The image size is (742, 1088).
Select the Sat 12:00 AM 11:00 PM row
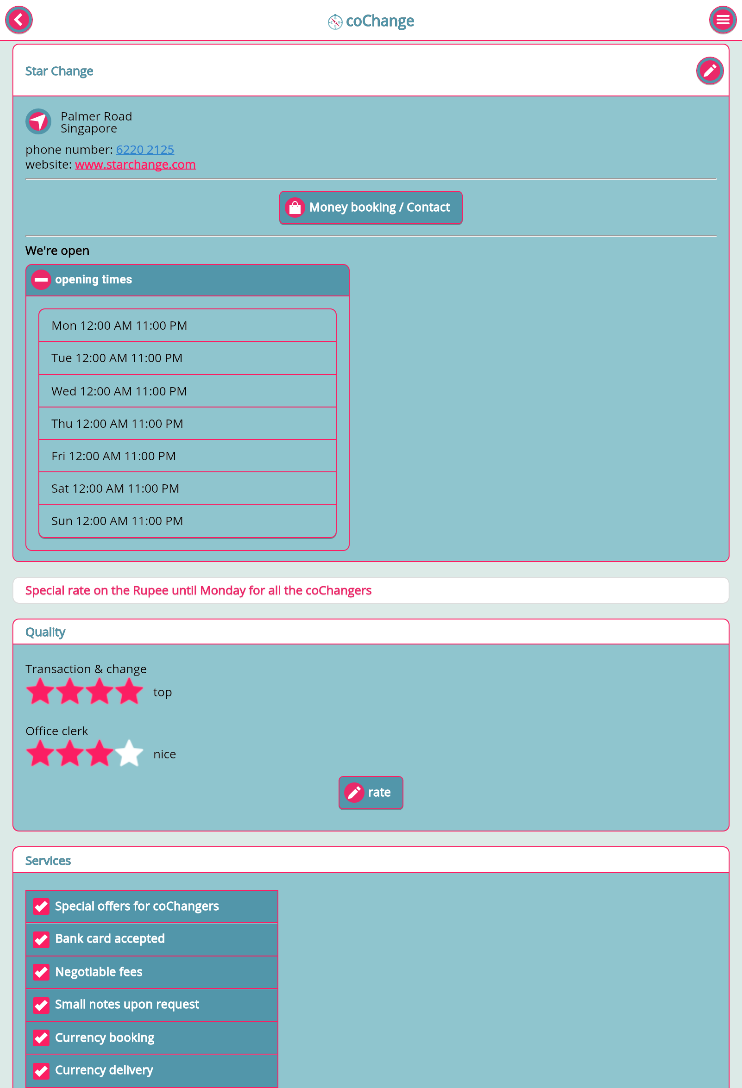tap(187, 488)
